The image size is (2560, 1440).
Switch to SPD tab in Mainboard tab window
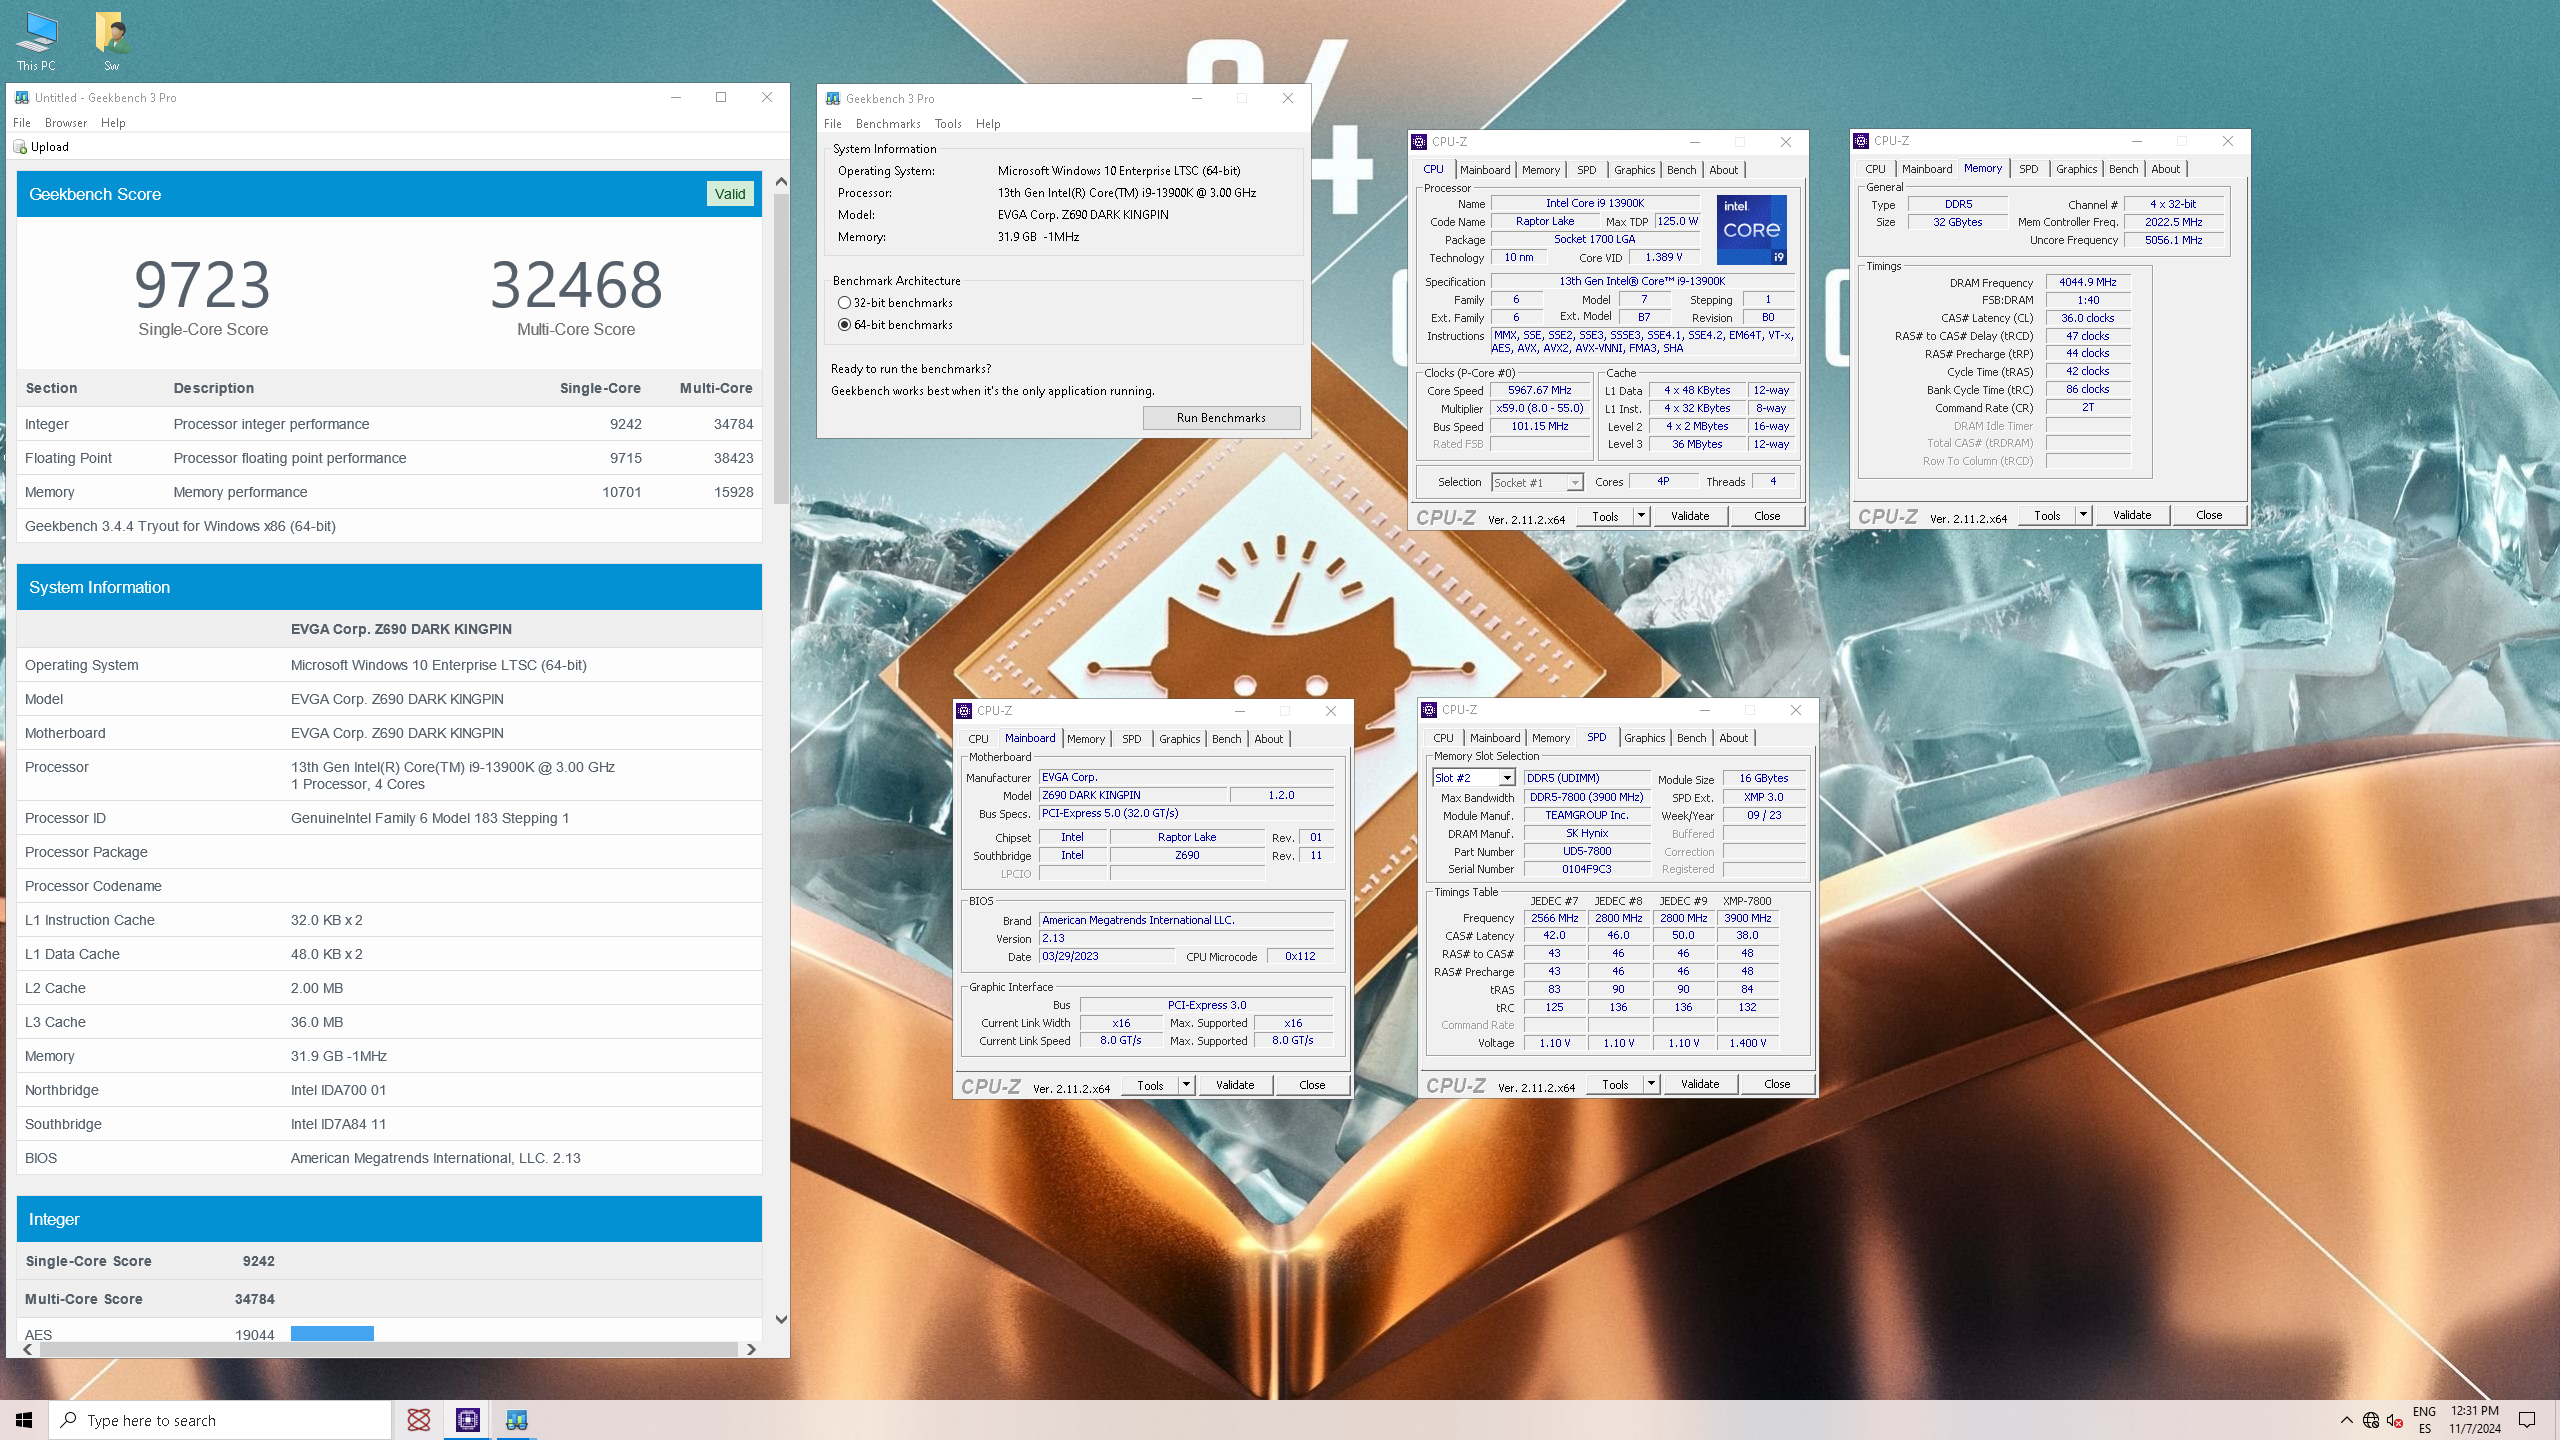1131,739
